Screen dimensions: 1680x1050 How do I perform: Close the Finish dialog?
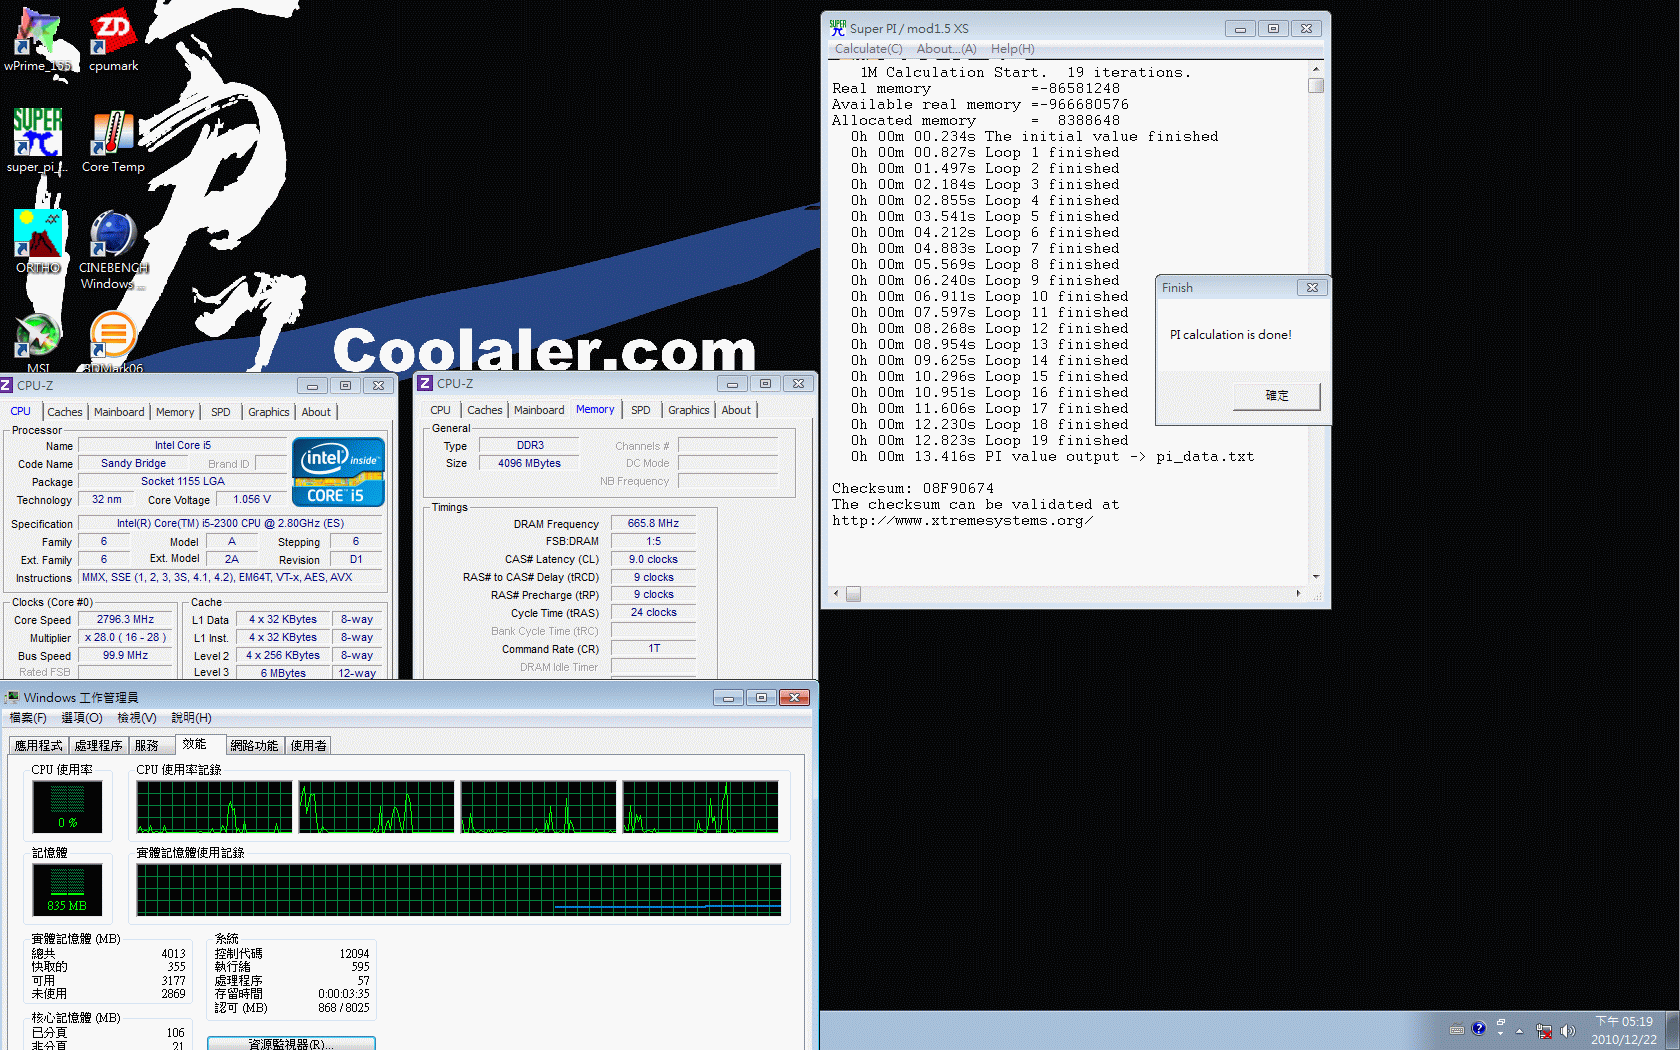tap(1312, 287)
